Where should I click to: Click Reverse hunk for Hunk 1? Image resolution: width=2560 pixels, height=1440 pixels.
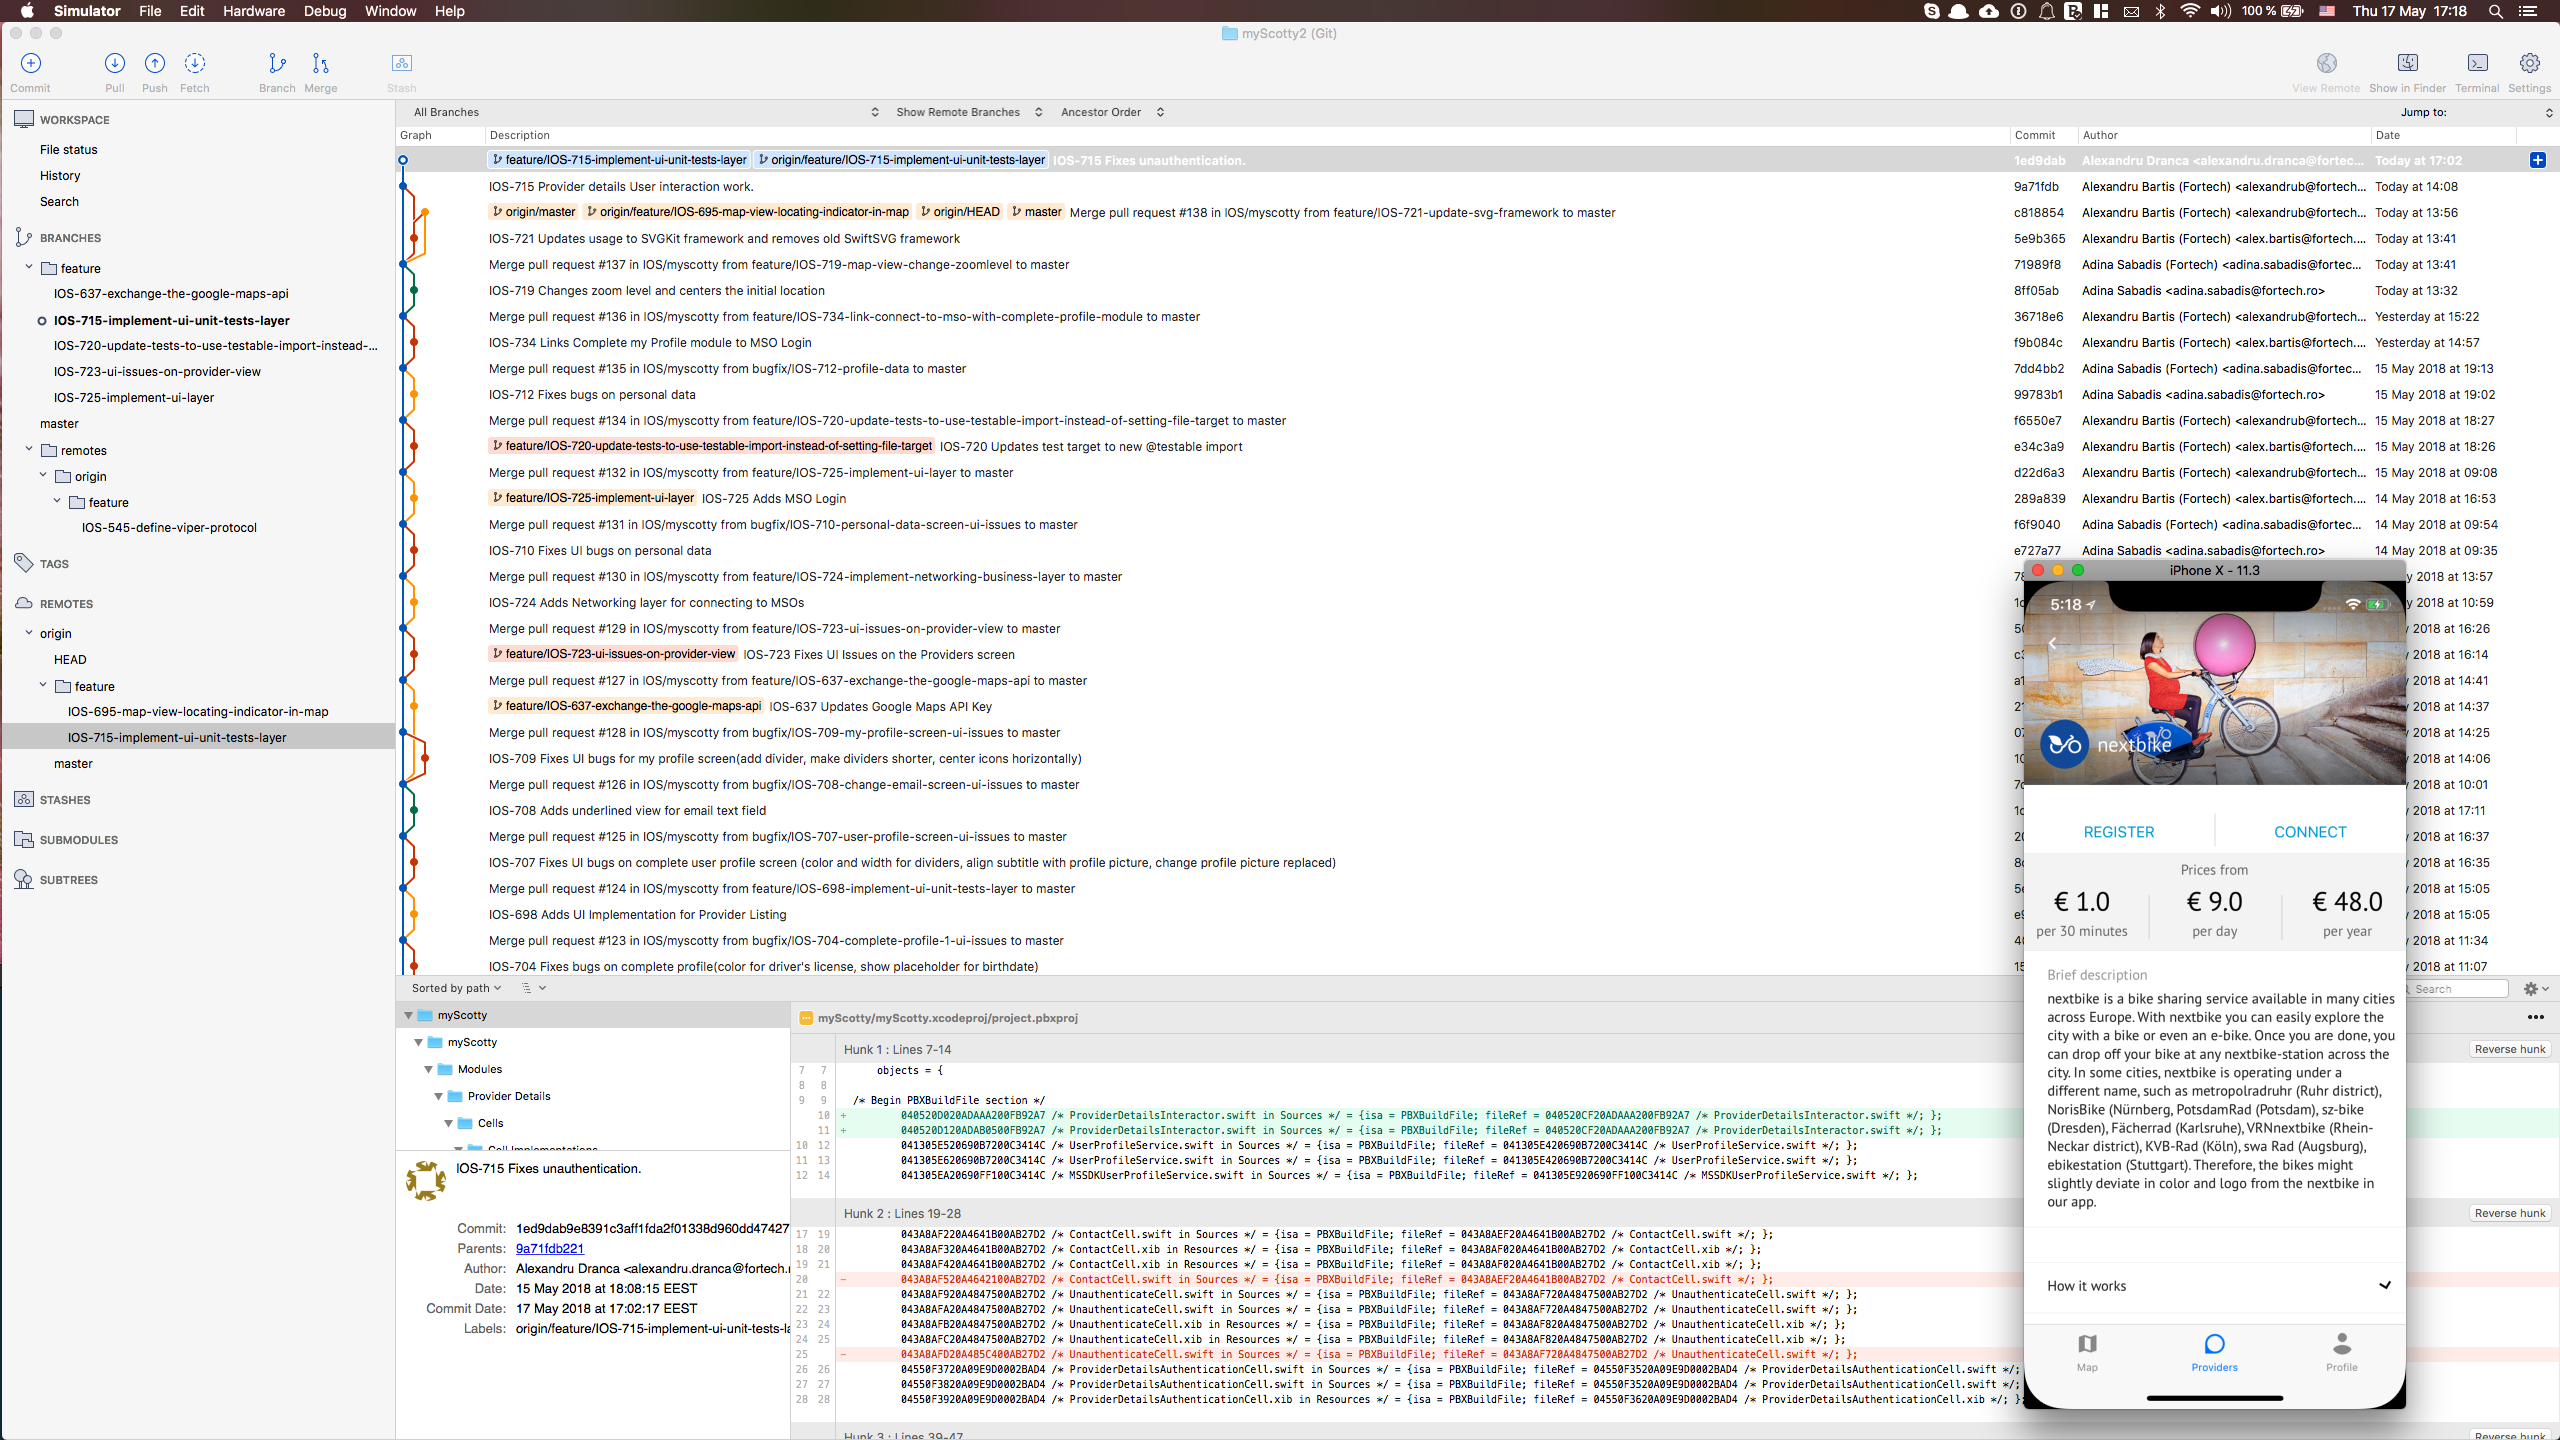pyautogui.click(x=2509, y=1049)
